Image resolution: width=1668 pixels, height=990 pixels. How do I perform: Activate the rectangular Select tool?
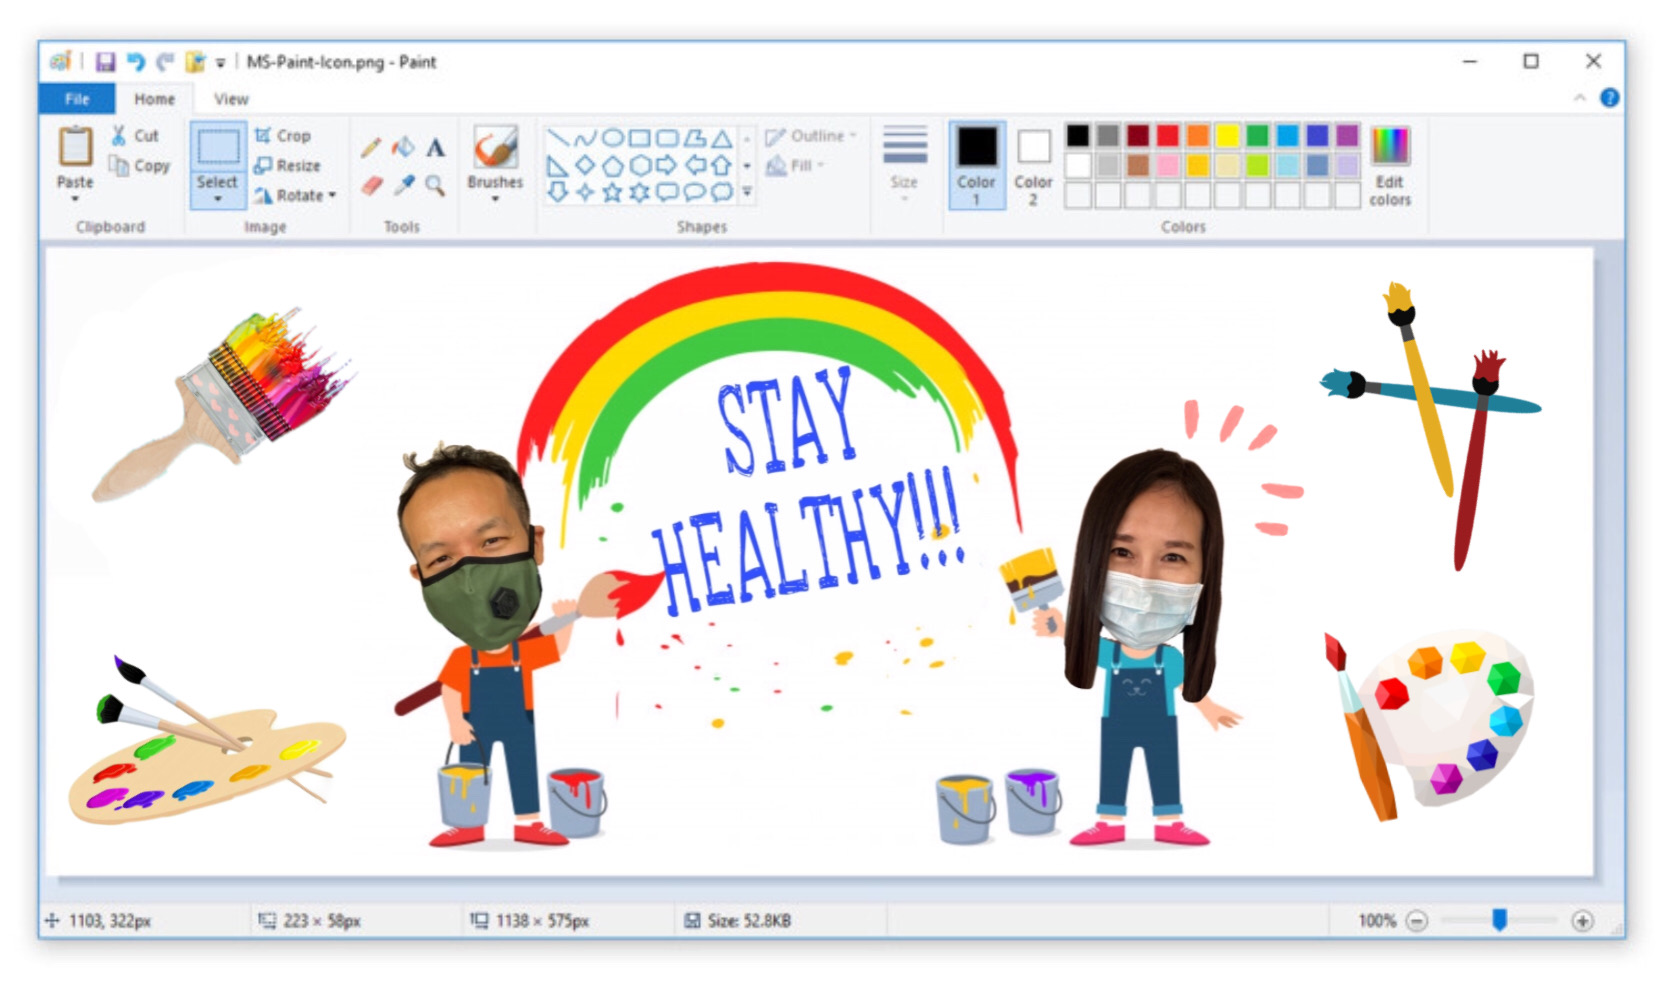[x=217, y=148]
